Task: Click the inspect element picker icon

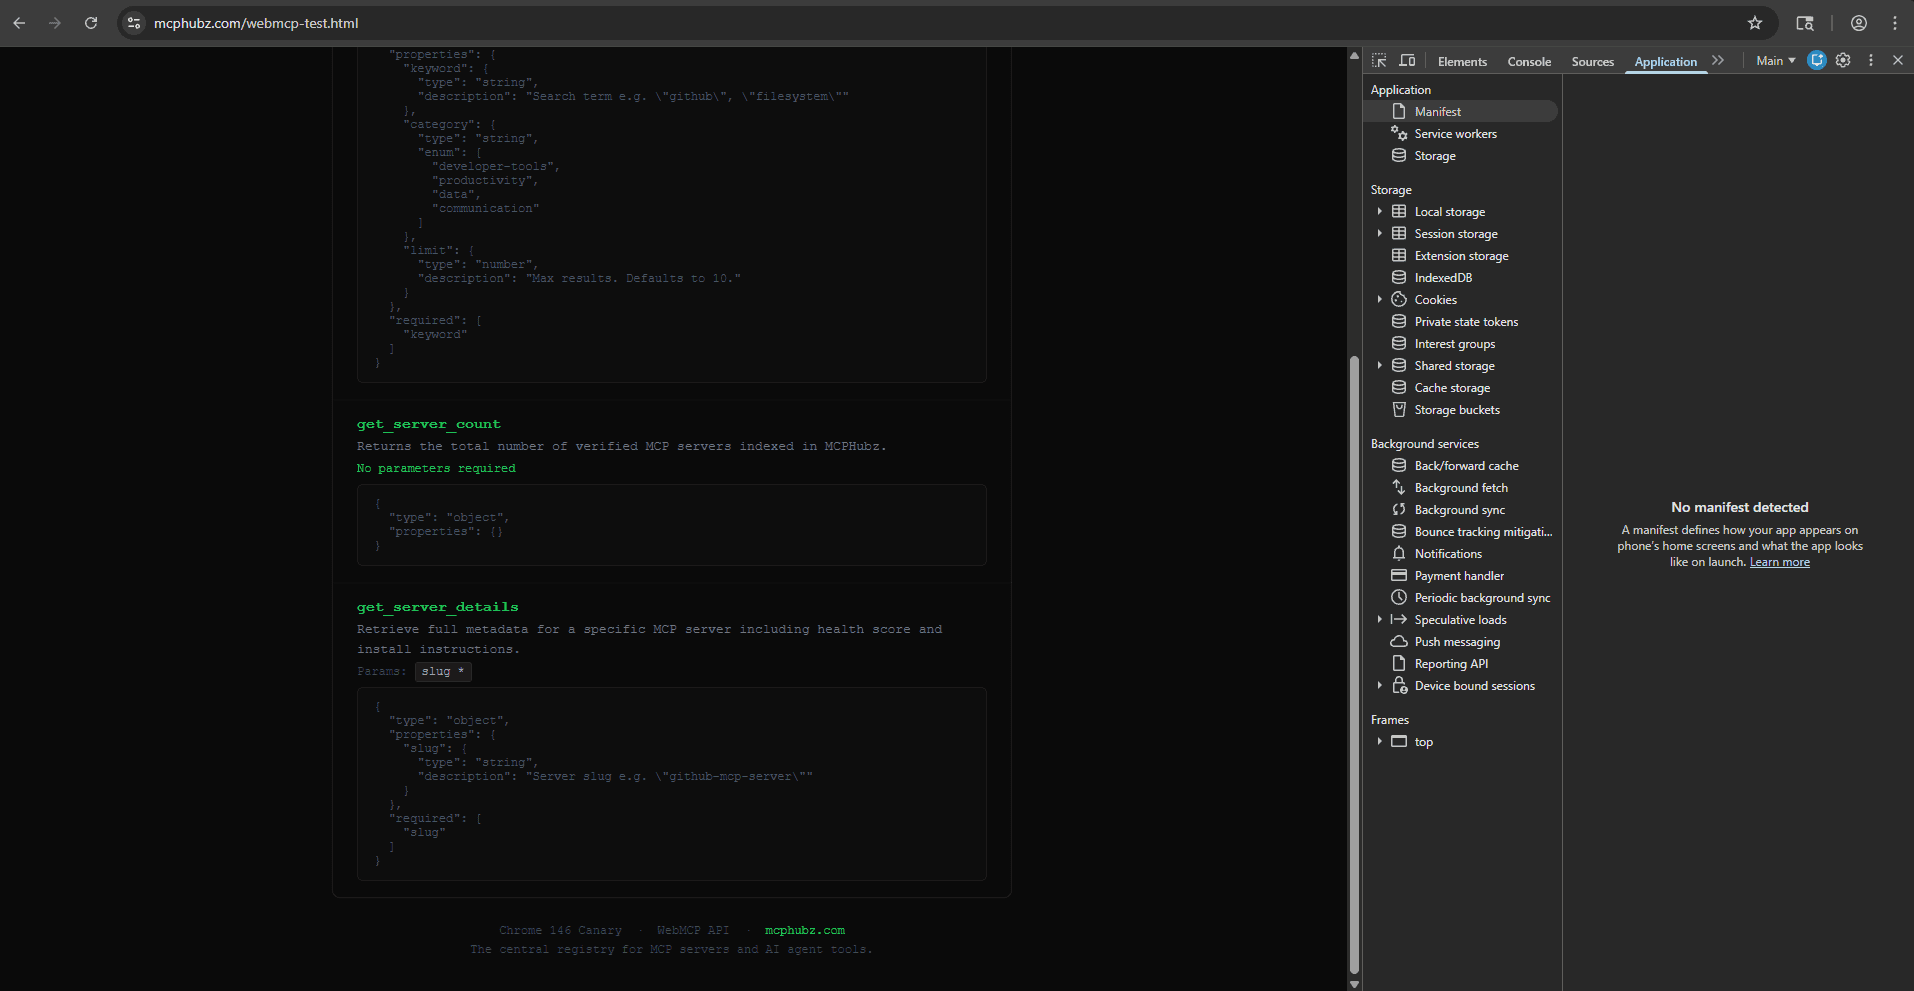Action: coord(1379,61)
